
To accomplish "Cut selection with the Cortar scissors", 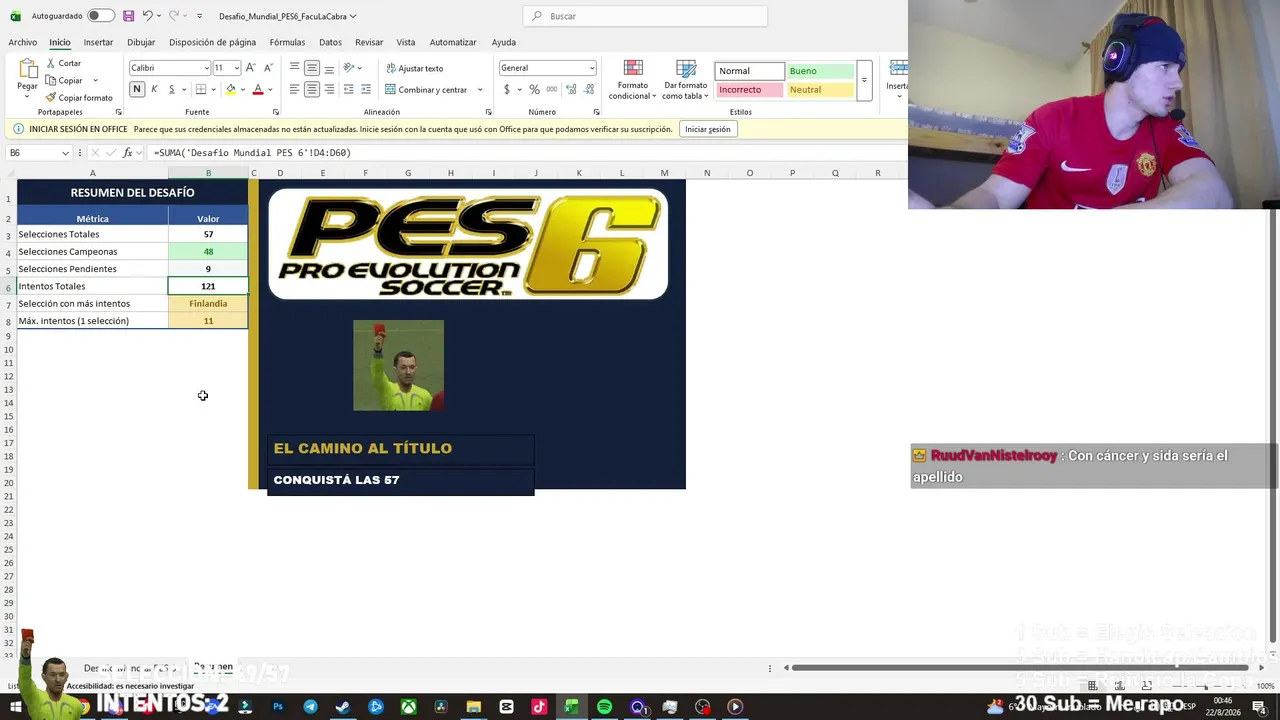I will [x=64, y=63].
